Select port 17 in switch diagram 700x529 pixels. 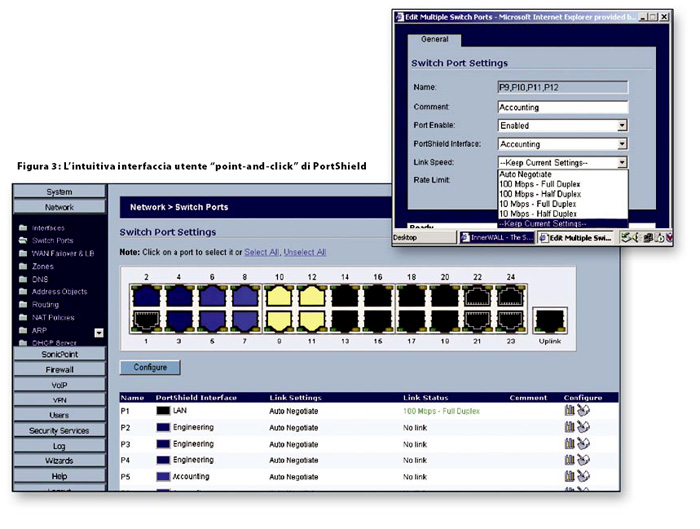pos(411,321)
